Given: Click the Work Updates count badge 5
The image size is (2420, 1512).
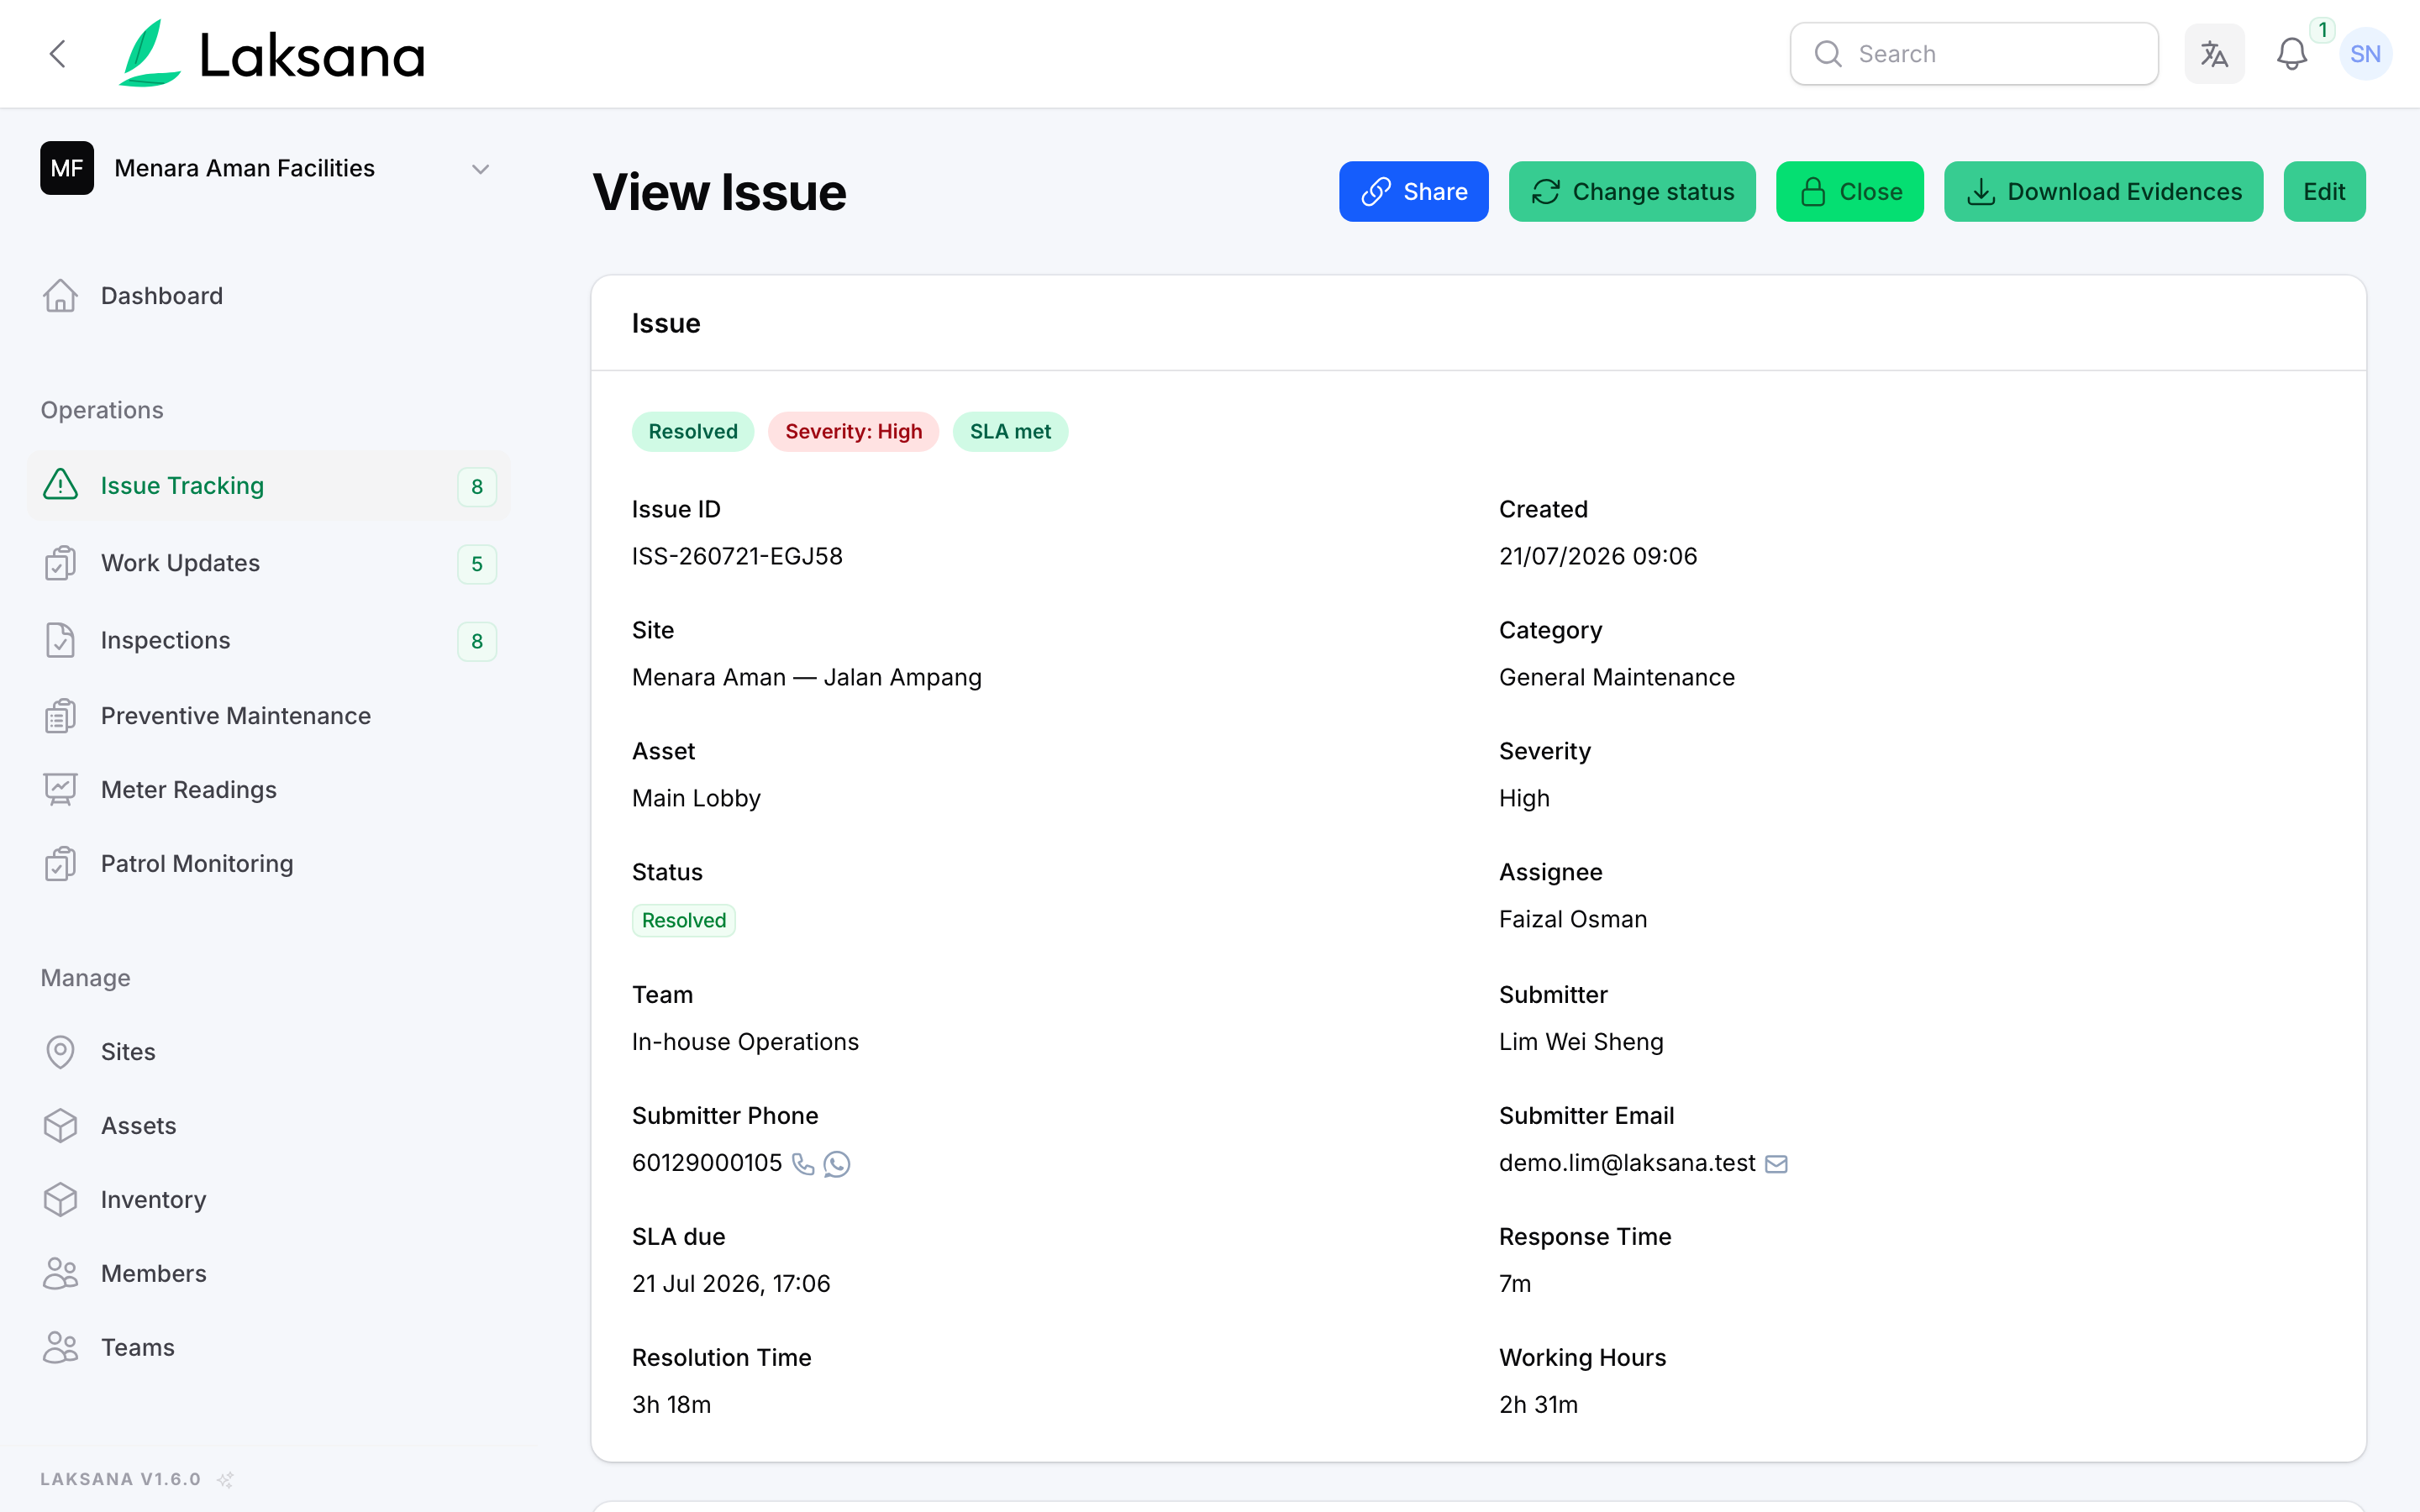Looking at the screenshot, I should [x=477, y=564].
